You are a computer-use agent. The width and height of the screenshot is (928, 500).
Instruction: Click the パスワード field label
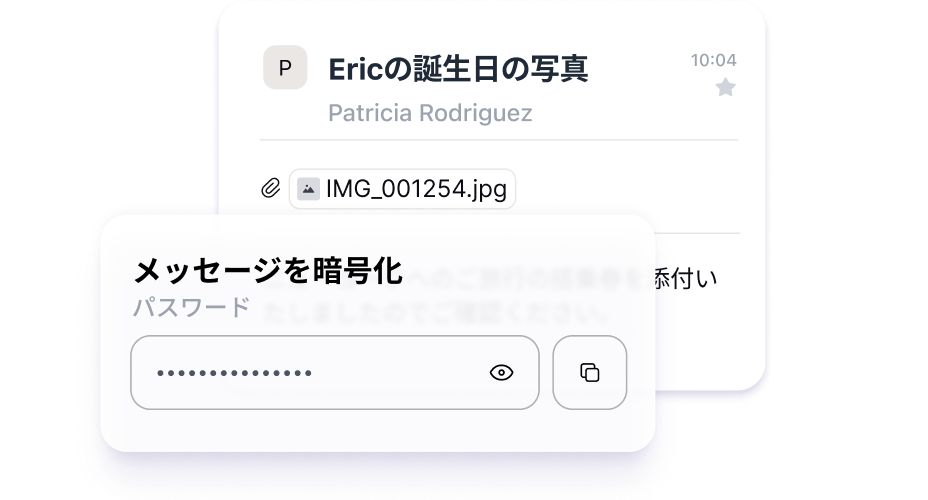pos(192,307)
